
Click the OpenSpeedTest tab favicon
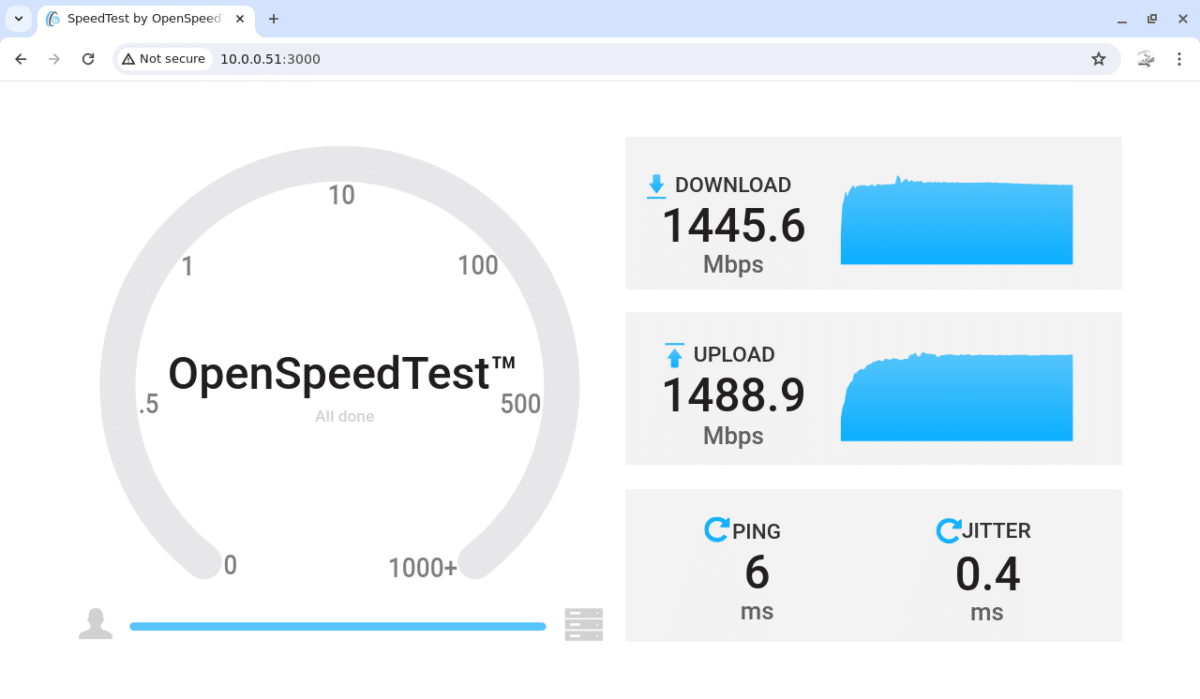(53, 19)
